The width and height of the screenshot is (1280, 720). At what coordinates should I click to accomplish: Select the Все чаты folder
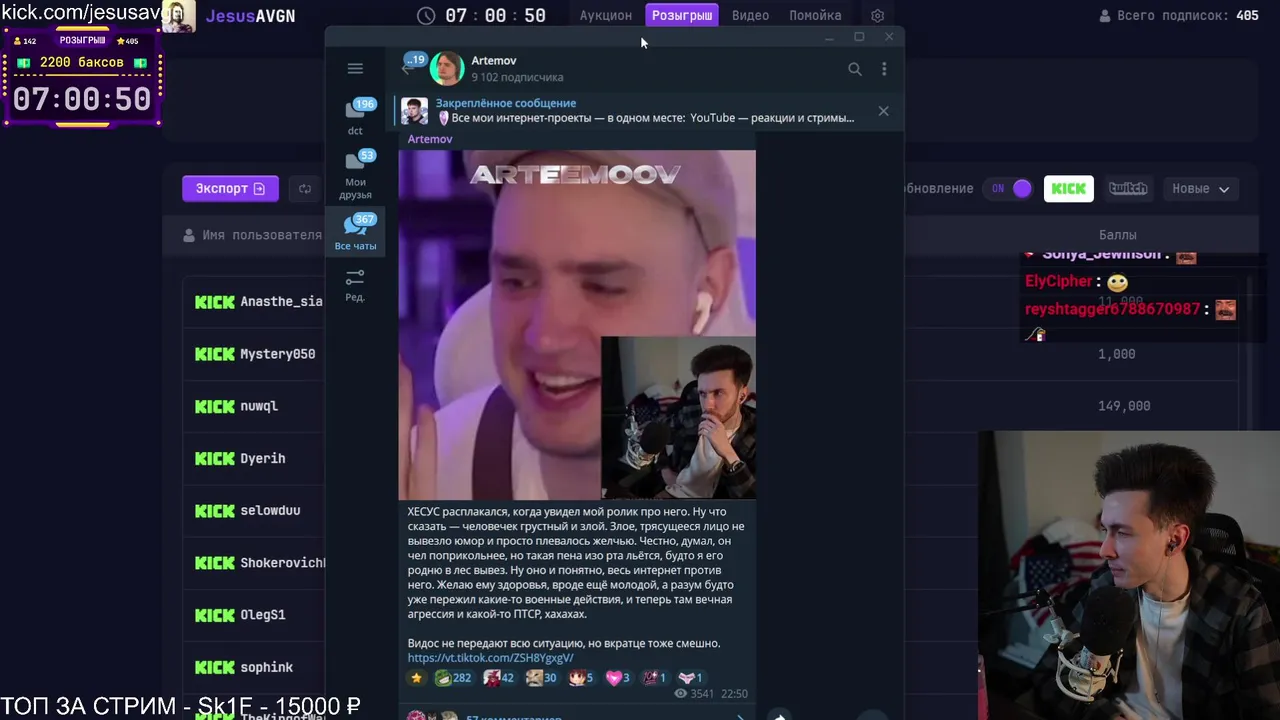click(355, 233)
